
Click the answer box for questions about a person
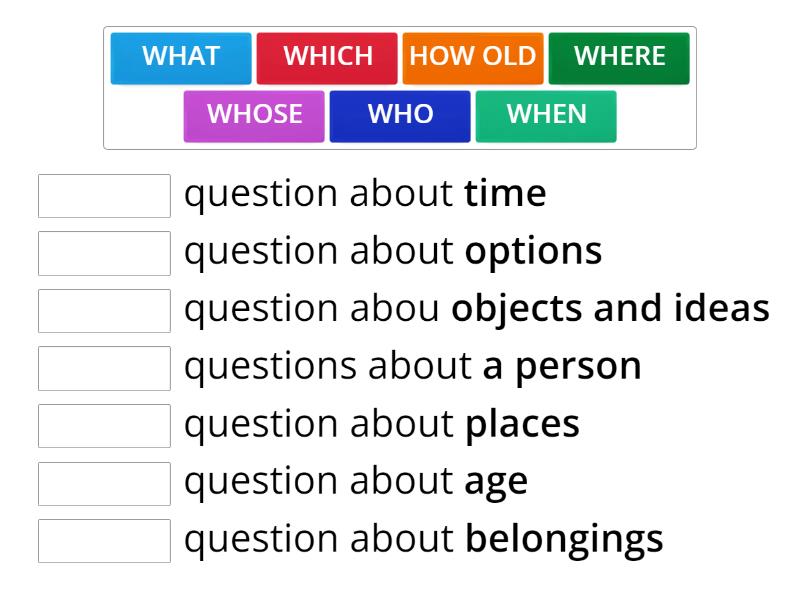[x=104, y=369]
